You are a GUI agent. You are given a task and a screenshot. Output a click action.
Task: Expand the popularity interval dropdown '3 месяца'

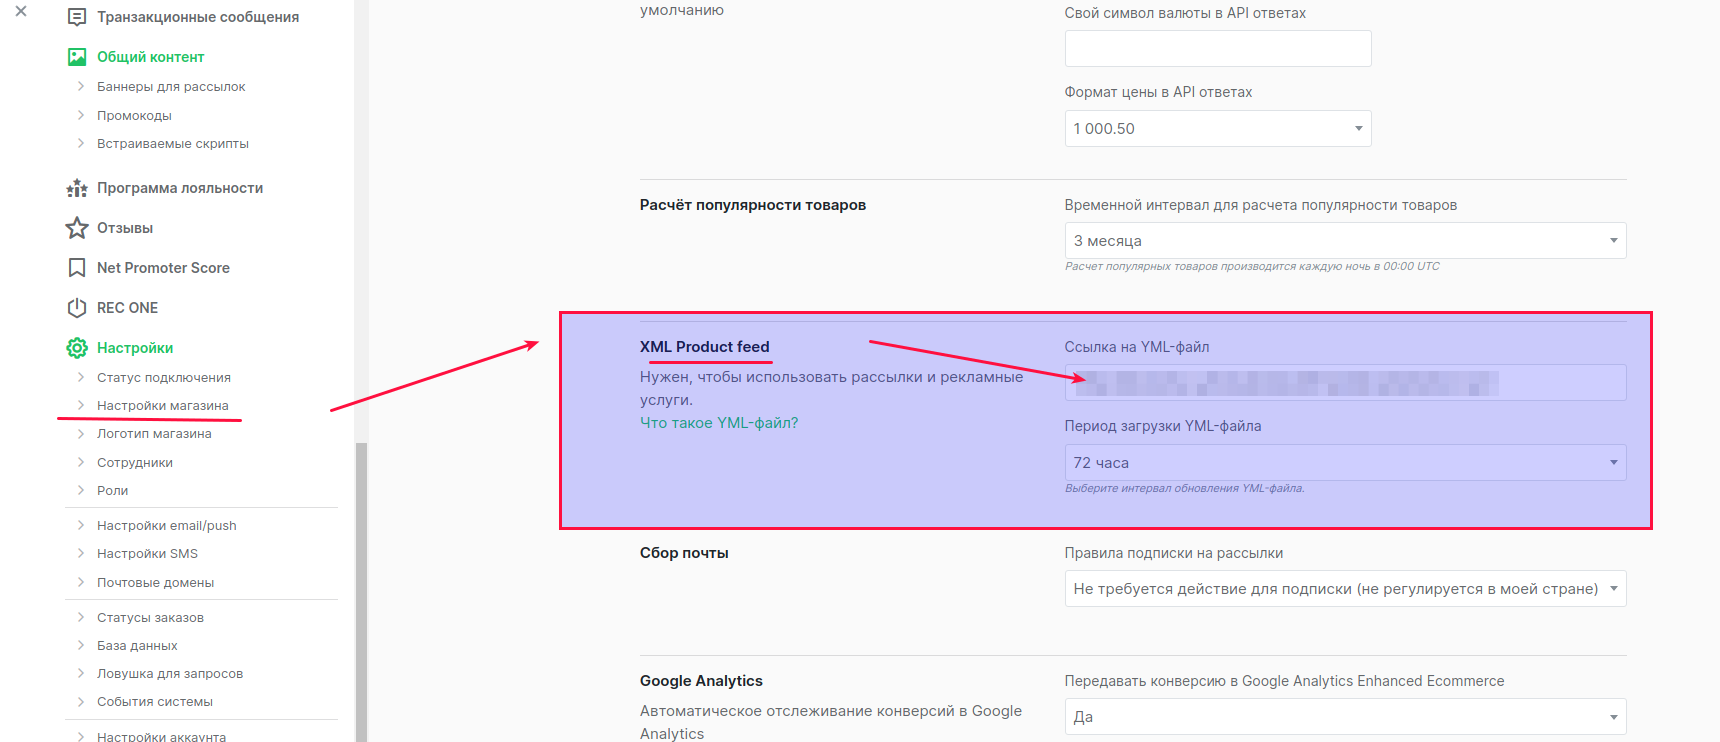point(1344,241)
